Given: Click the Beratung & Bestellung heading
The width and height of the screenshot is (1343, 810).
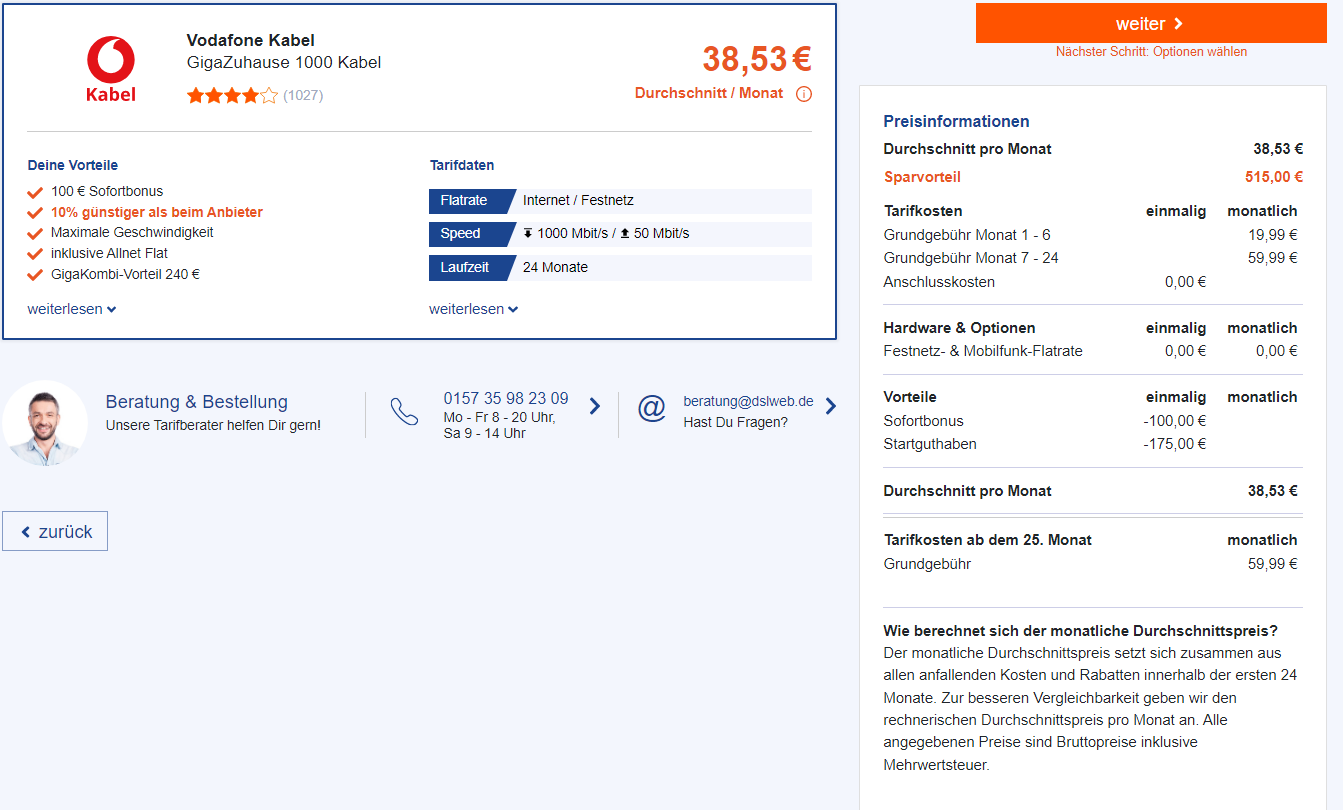Looking at the screenshot, I should tap(197, 402).
